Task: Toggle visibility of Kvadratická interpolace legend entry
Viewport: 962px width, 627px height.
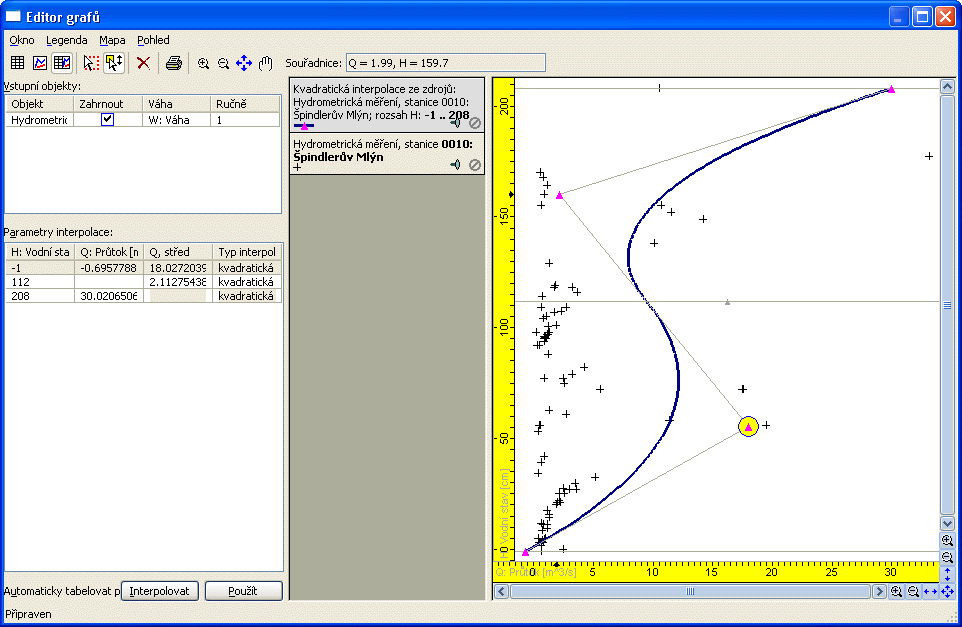Action: tap(456, 124)
